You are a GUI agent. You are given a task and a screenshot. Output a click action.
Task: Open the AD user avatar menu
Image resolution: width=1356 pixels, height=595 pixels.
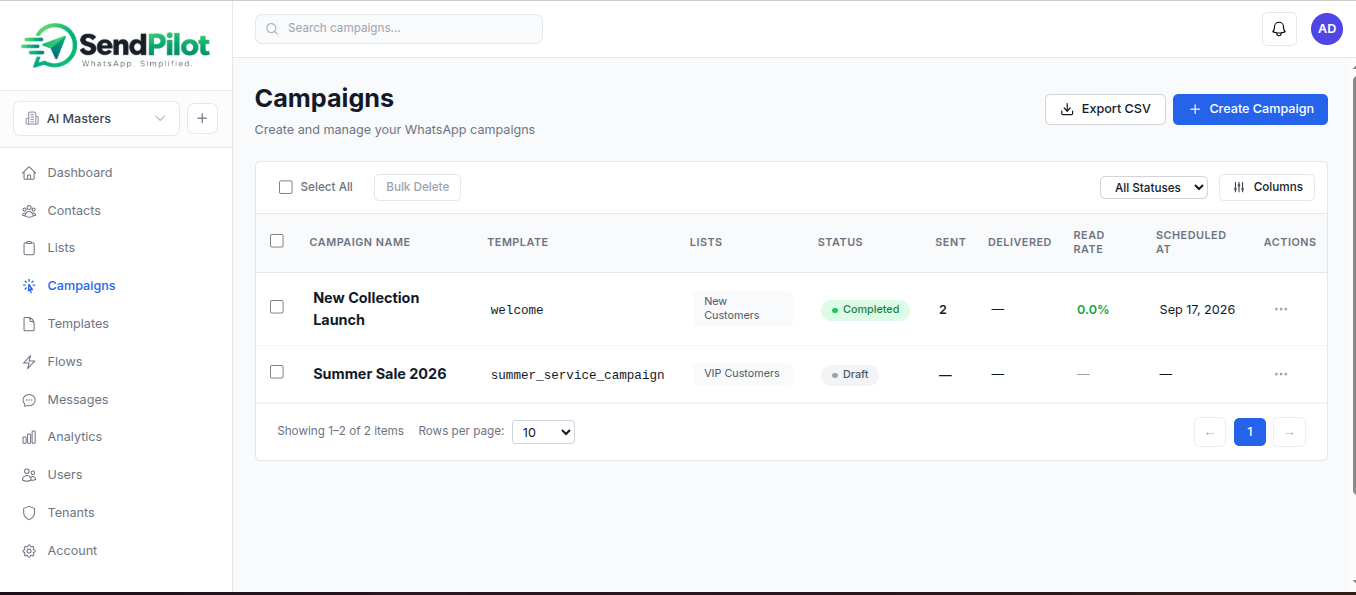(x=1327, y=29)
